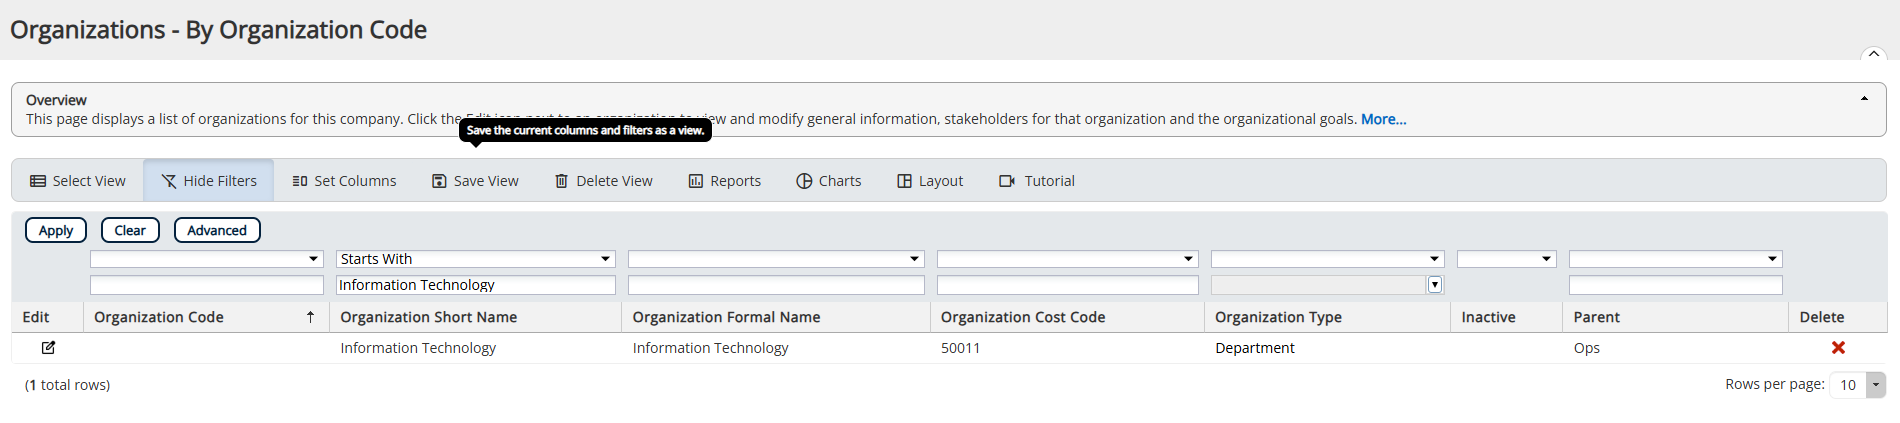
Task: Delete the Information Technology row with red X
Action: [x=1838, y=348]
